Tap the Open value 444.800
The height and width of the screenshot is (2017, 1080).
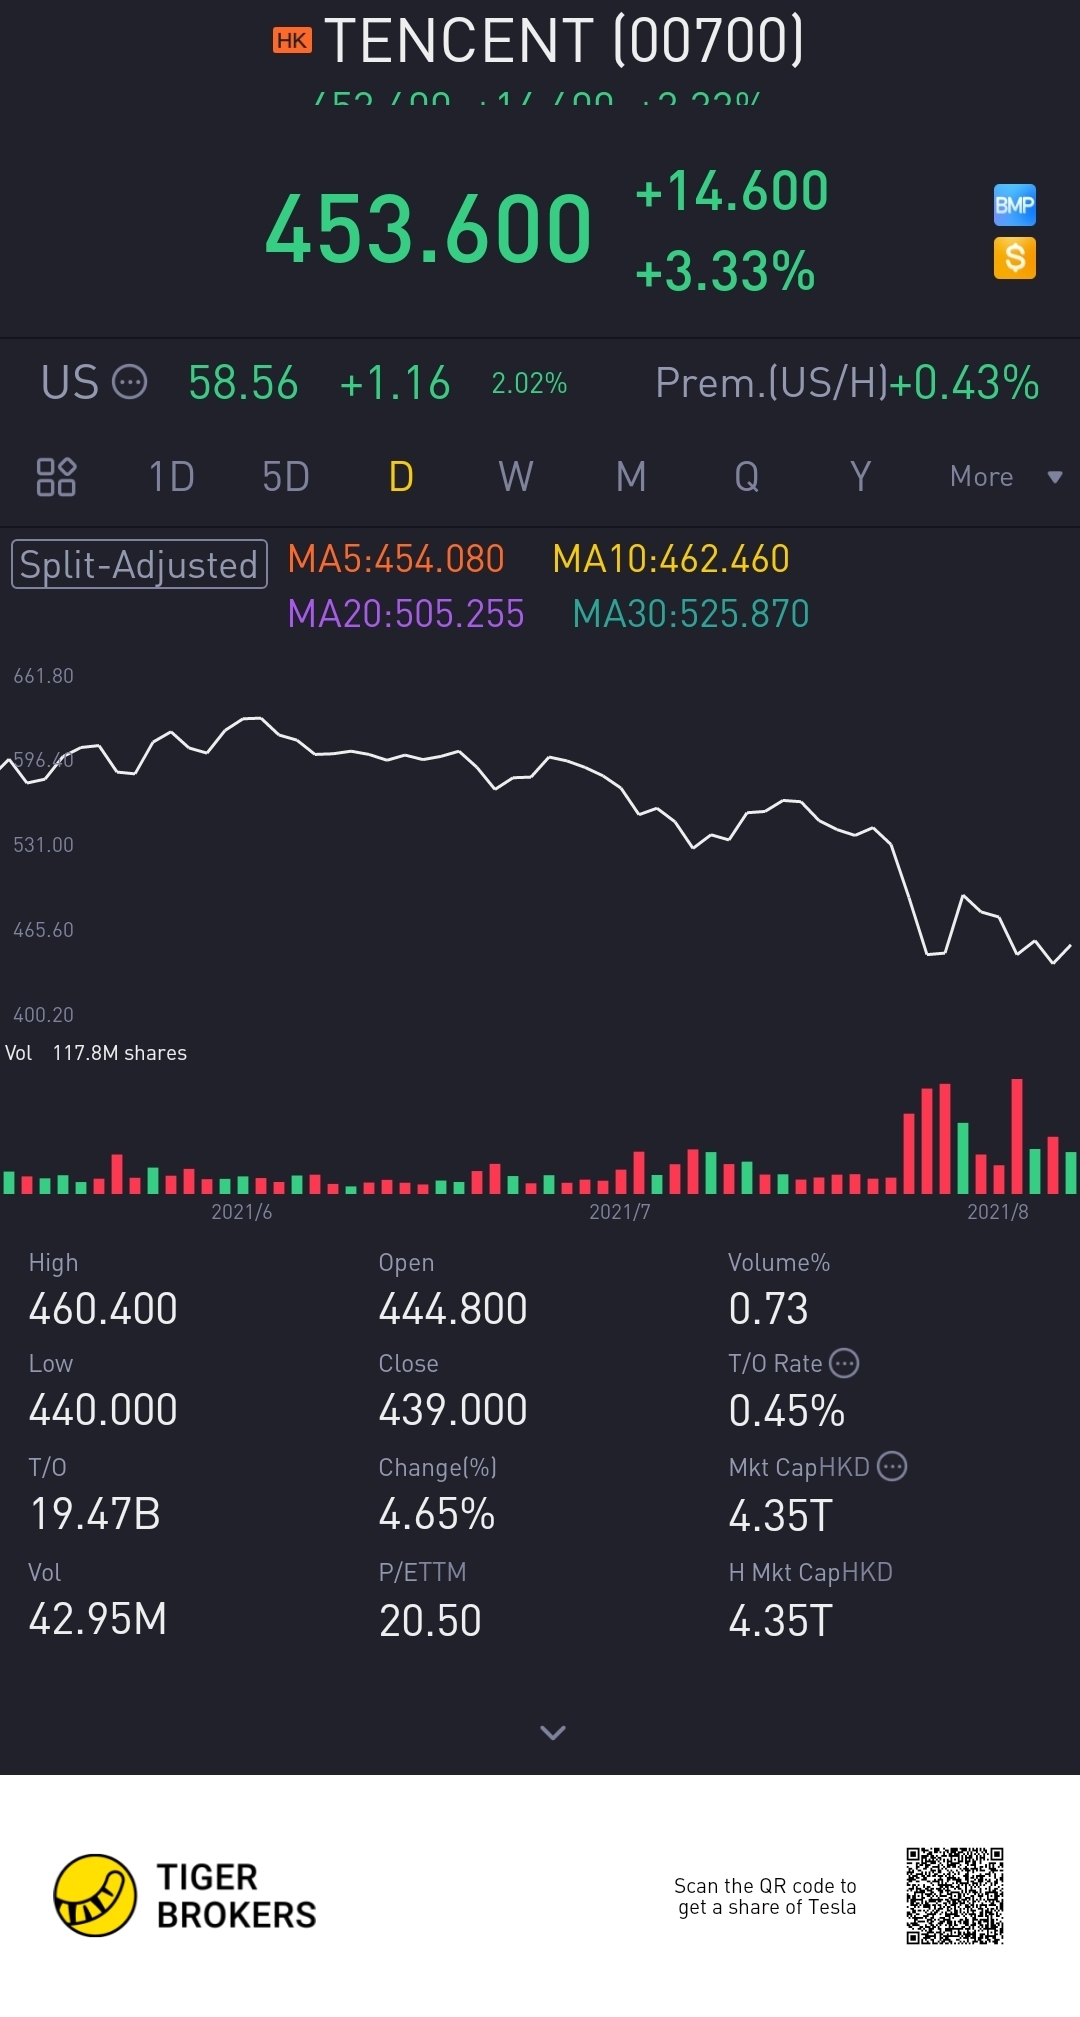click(x=453, y=1309)
